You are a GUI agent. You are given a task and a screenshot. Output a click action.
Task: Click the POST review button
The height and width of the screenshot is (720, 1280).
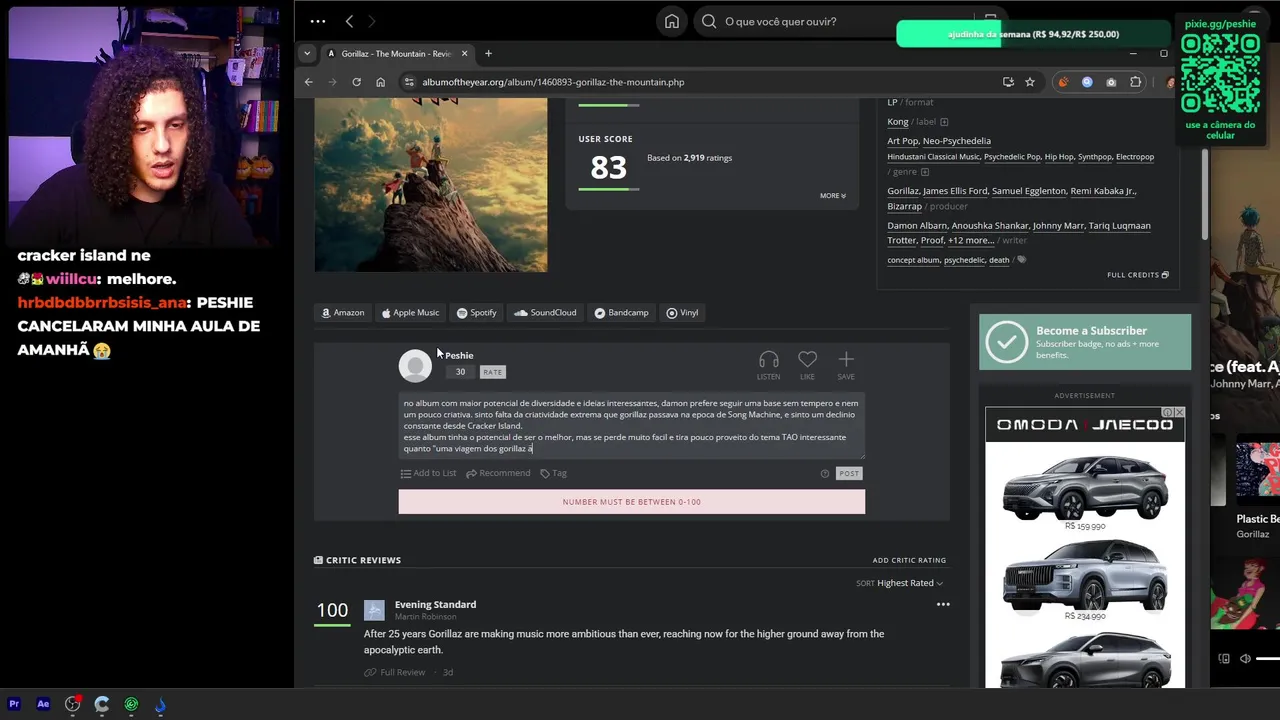(x=849, y=473)
